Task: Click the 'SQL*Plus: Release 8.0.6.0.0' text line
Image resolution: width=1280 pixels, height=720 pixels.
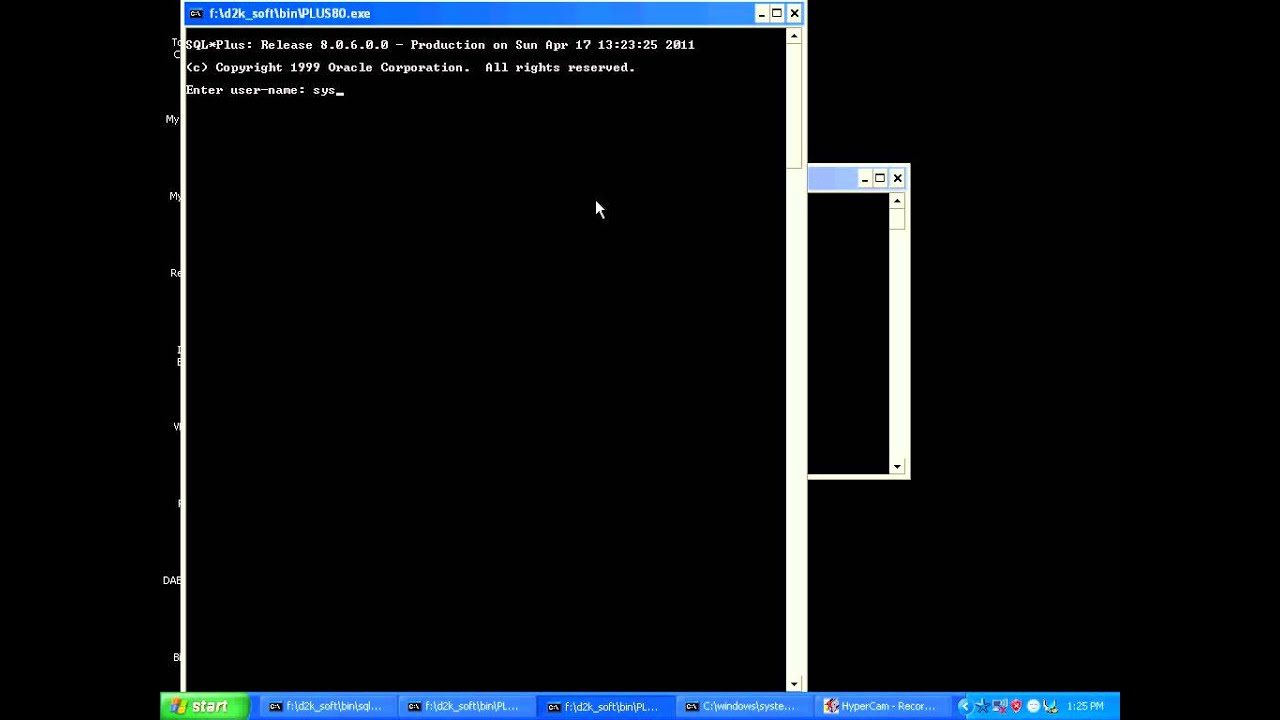Action: pyautogui.click(x=440, y=45)
